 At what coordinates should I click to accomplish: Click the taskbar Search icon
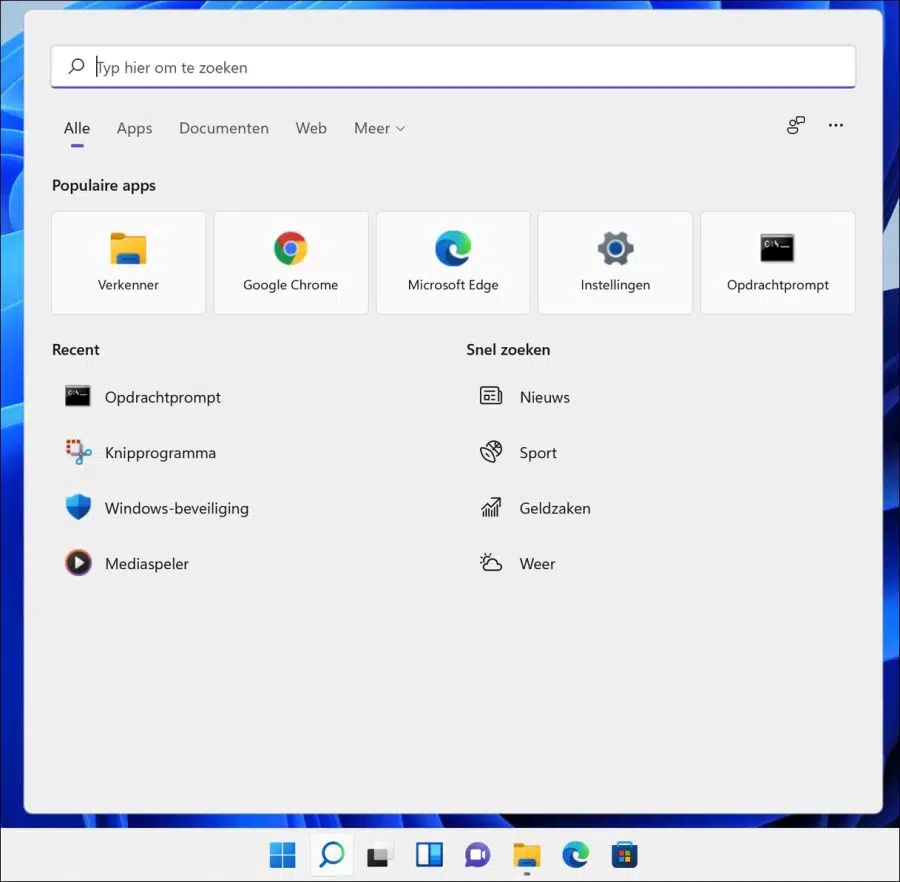(332, 855)
